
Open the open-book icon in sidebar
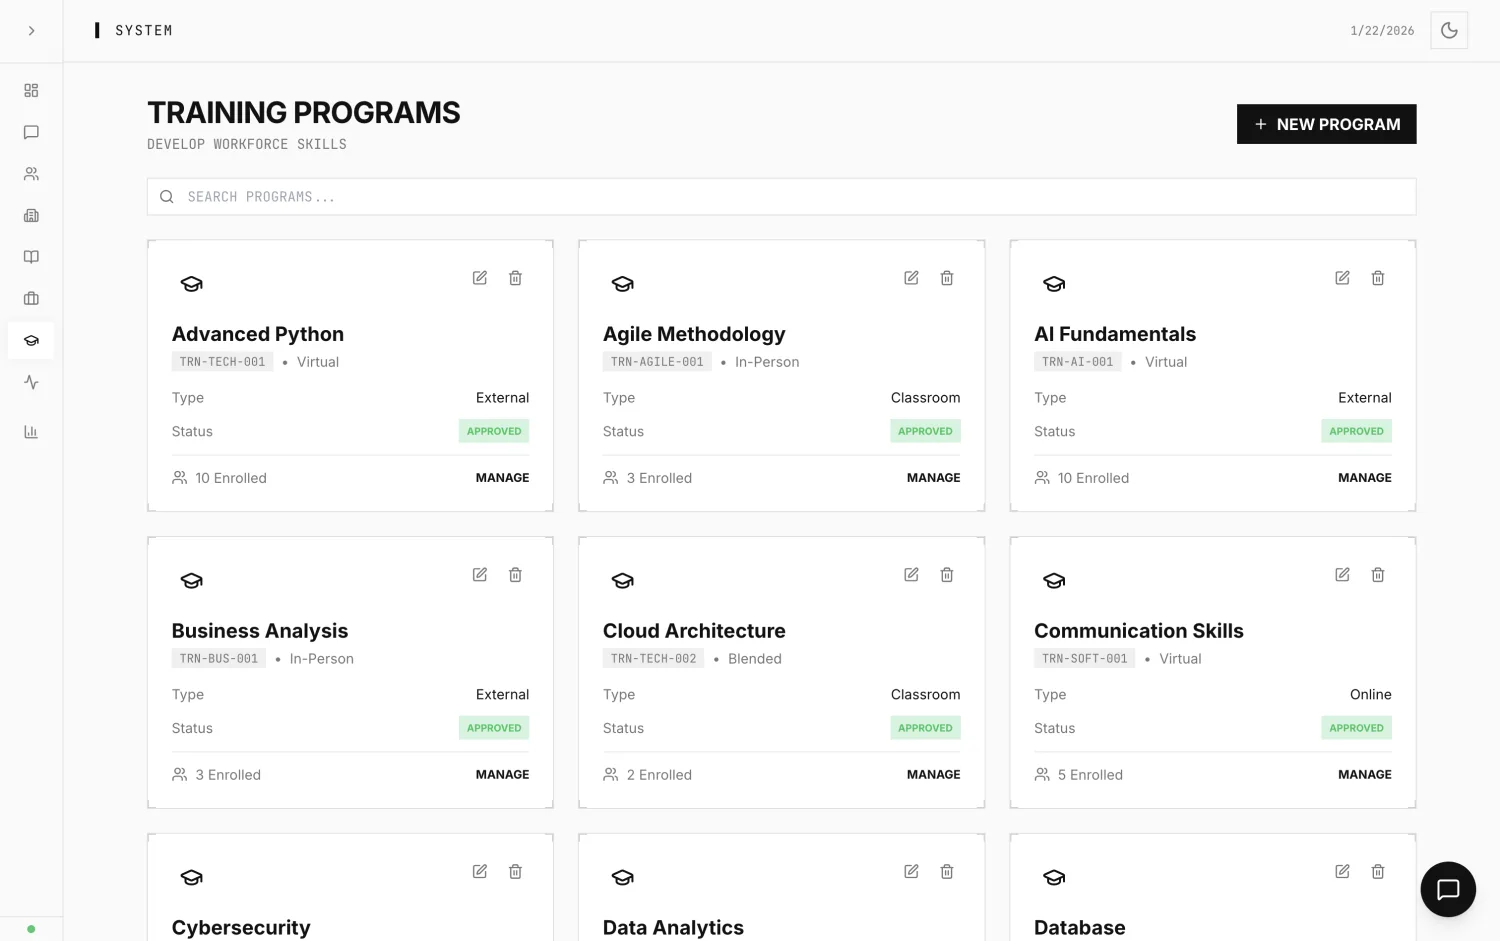[x=31, y=257]
